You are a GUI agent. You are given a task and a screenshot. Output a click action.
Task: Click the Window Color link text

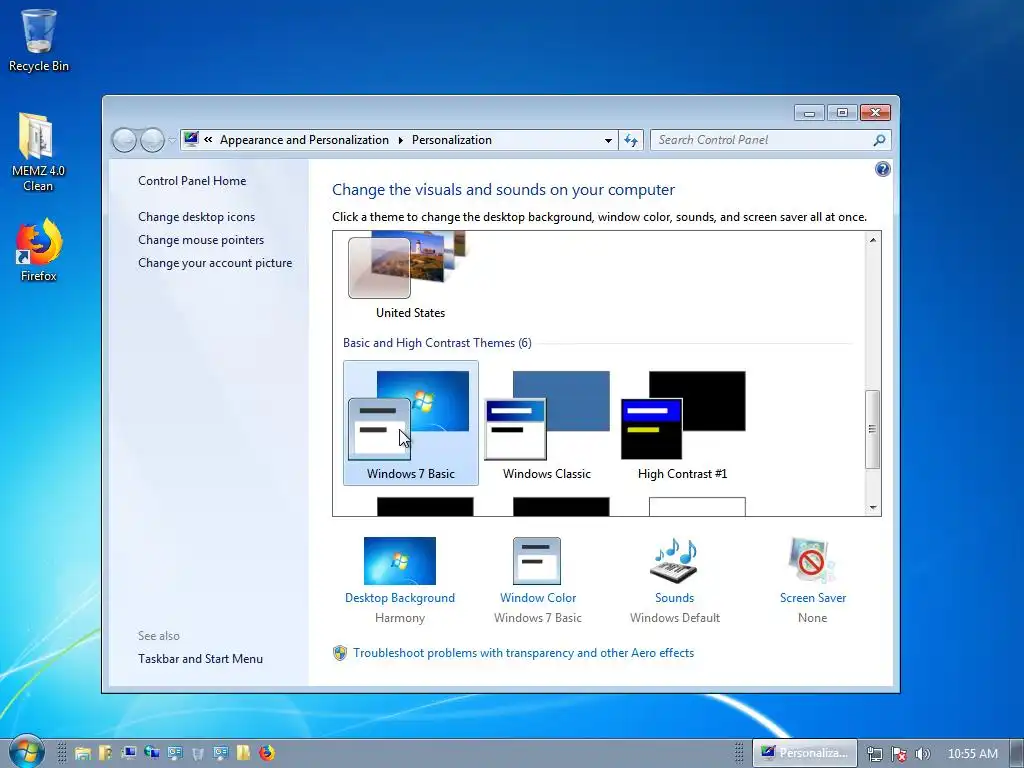538,598
